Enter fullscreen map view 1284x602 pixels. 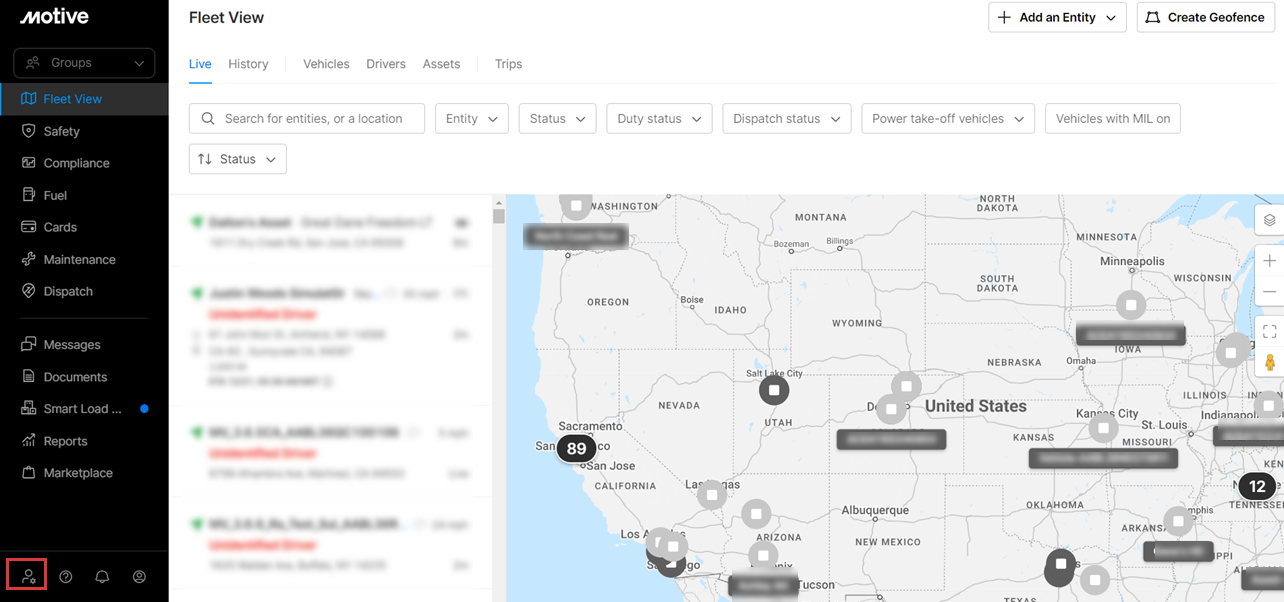coord(1269,331)
